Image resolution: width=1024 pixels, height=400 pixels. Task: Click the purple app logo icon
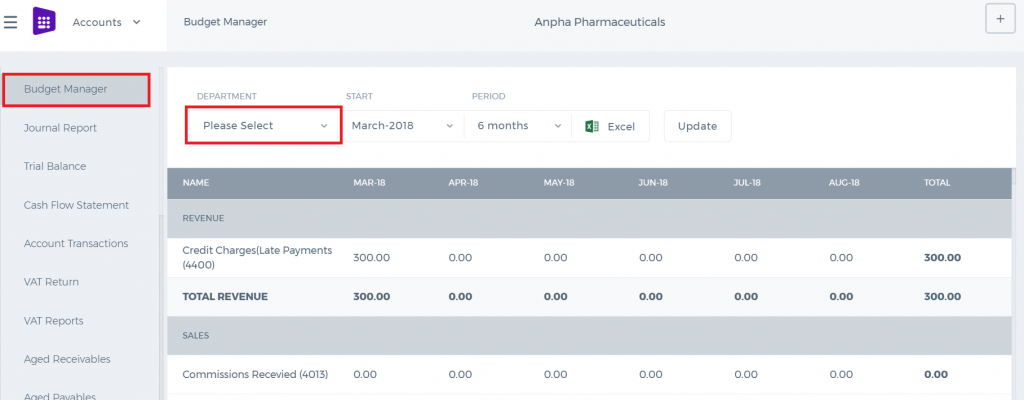44,22
